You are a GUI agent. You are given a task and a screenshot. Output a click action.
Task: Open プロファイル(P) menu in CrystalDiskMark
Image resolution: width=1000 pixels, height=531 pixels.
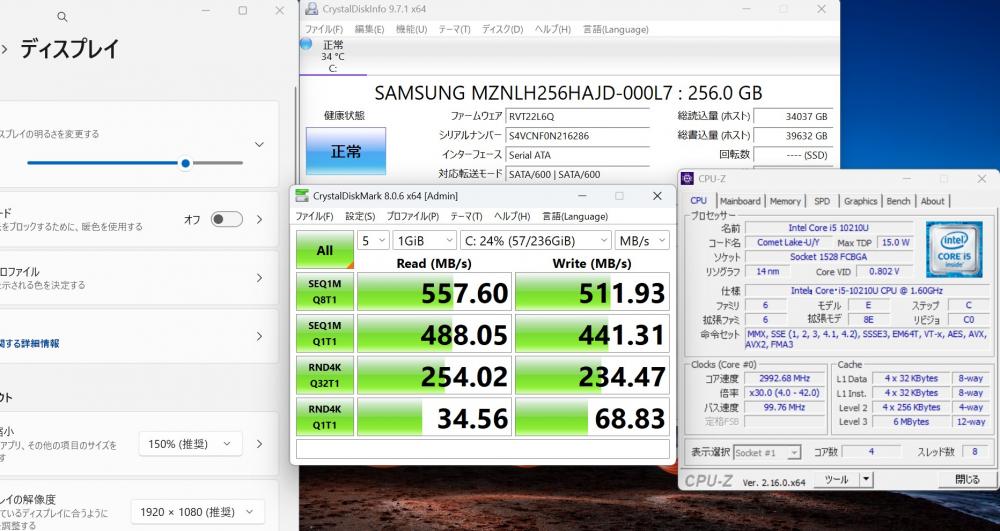pos(413,216)
